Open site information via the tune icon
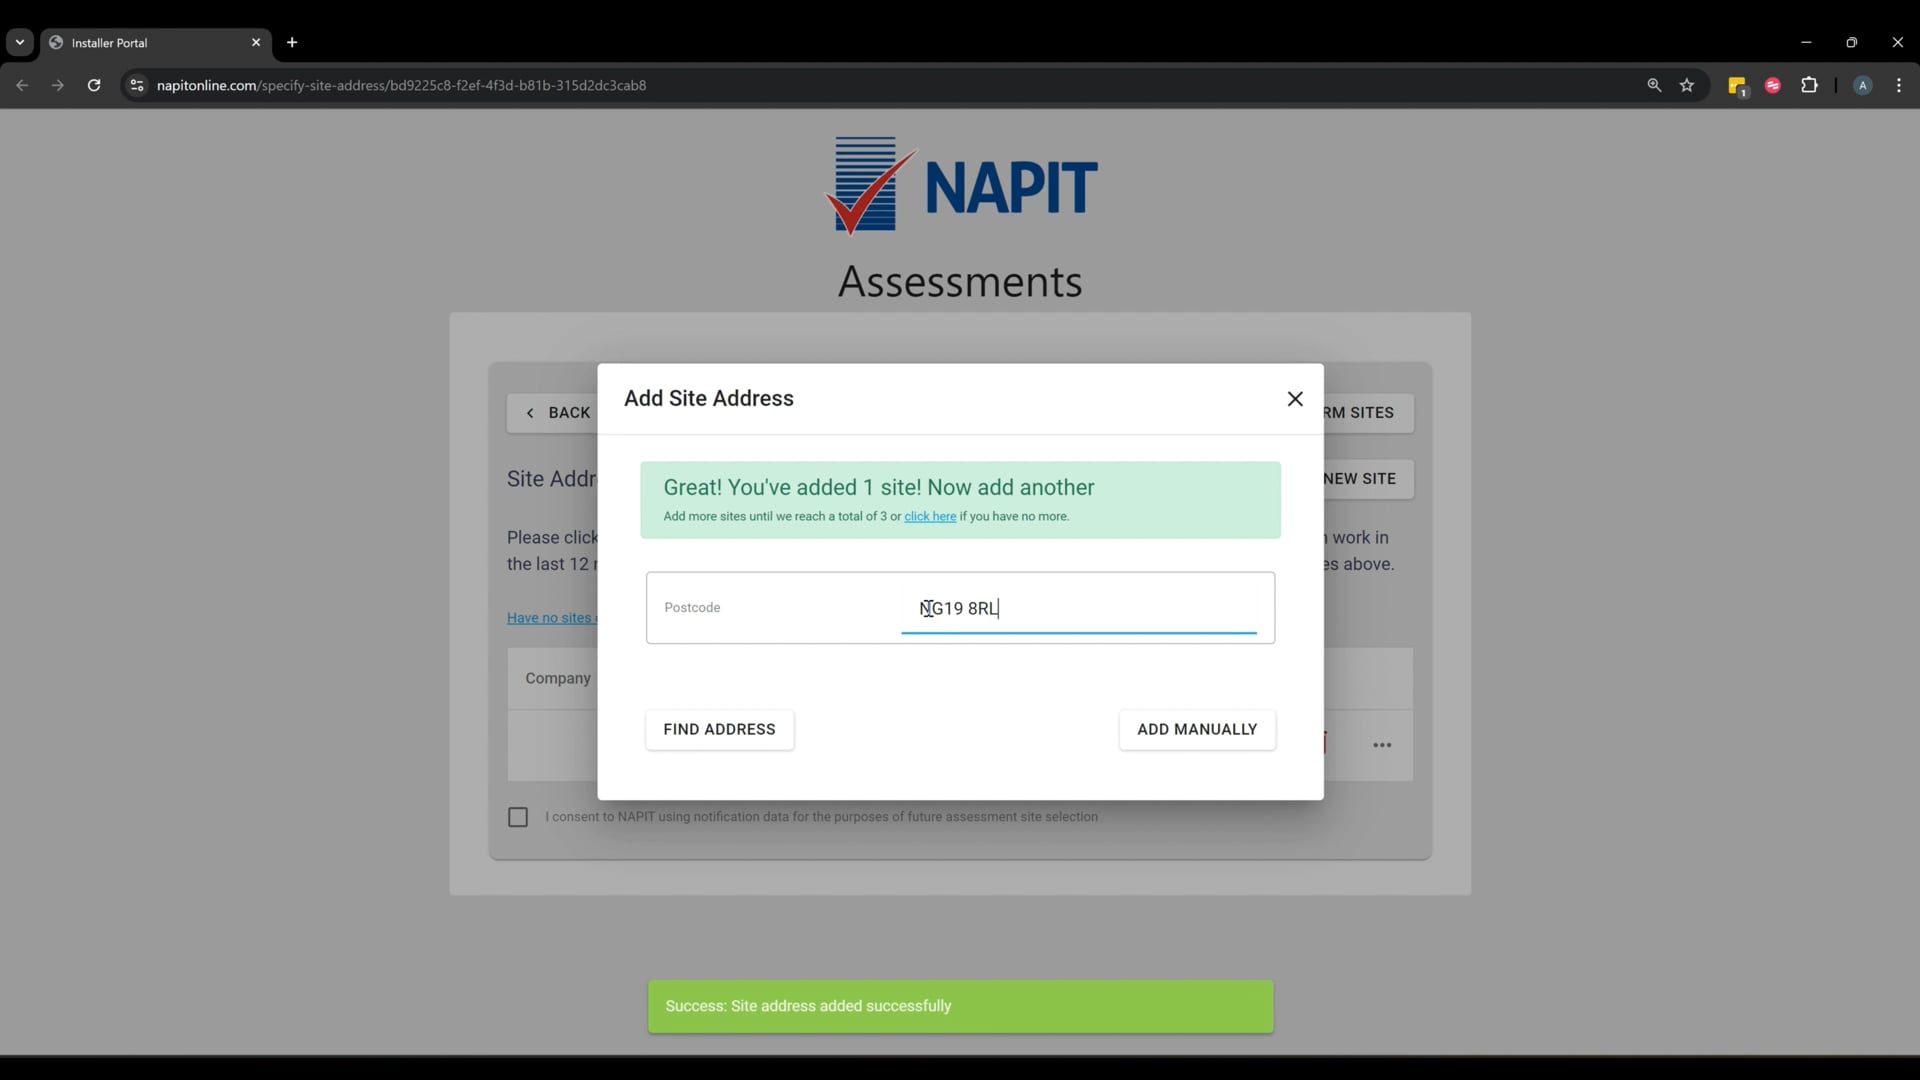The width and height of the screenshot is (1920, 1080). [137, 85]
